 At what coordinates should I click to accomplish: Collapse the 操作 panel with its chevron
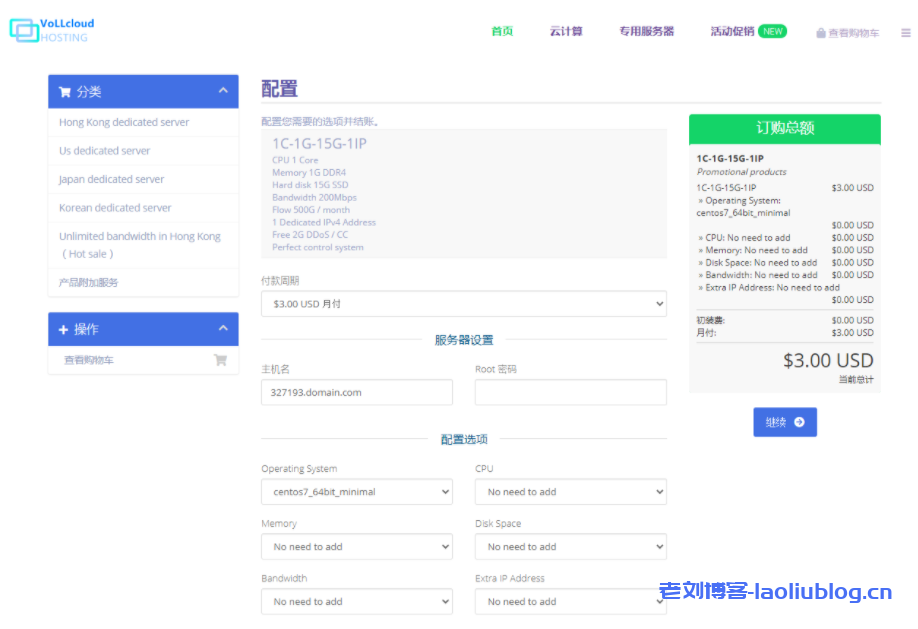(x=223, y=329)
